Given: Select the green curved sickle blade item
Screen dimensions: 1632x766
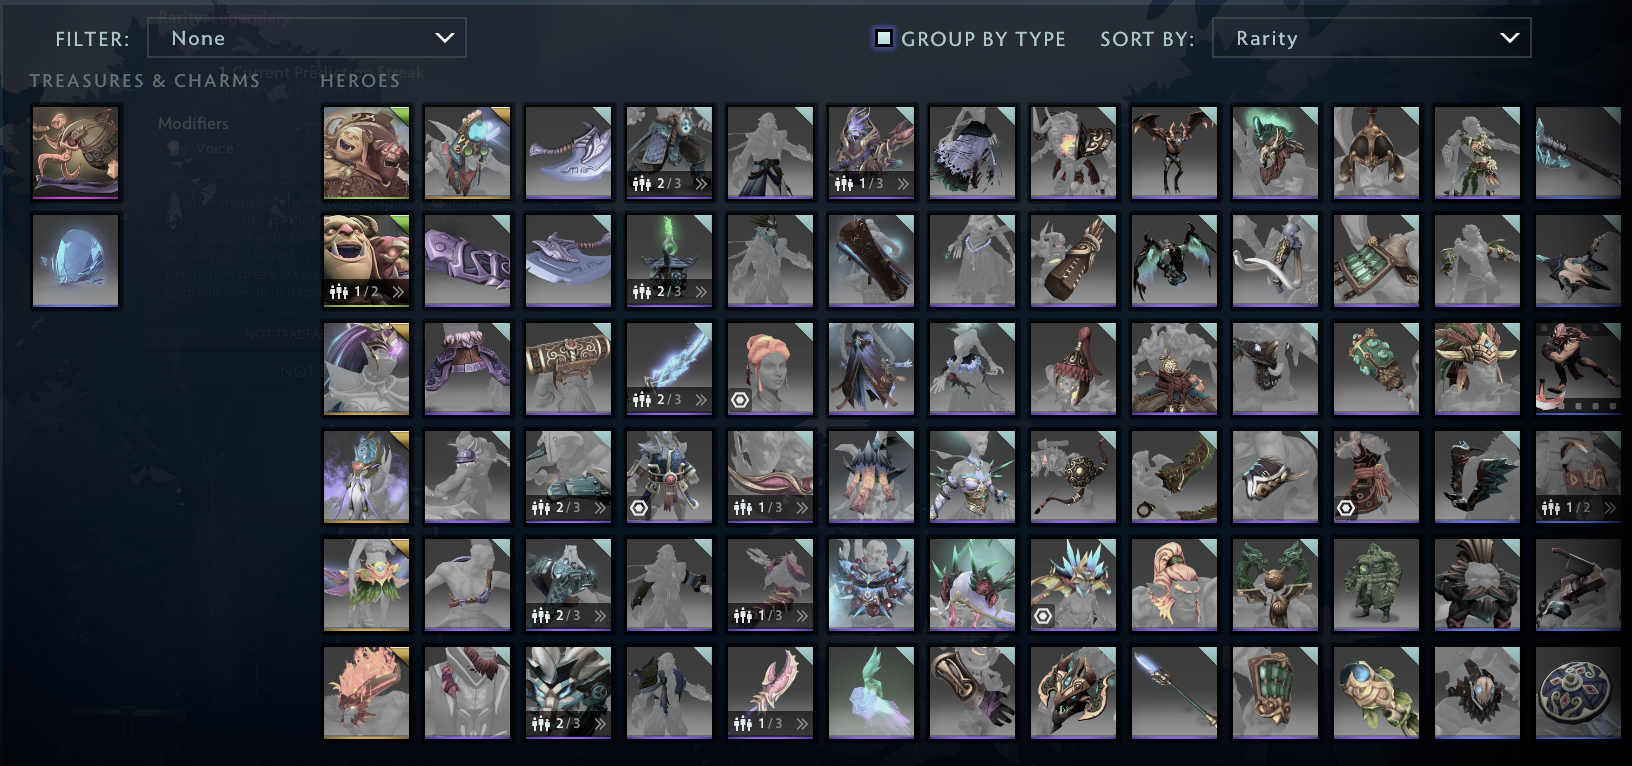Looking at the screenshot, I should pos(1174,477).
